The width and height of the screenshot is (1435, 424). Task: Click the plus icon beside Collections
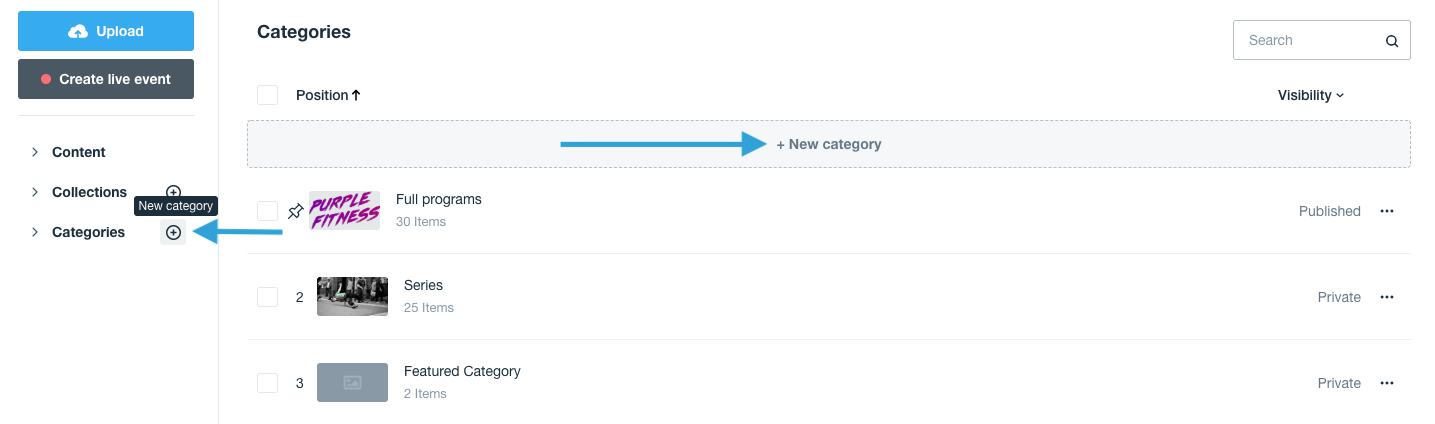(173, 191)
